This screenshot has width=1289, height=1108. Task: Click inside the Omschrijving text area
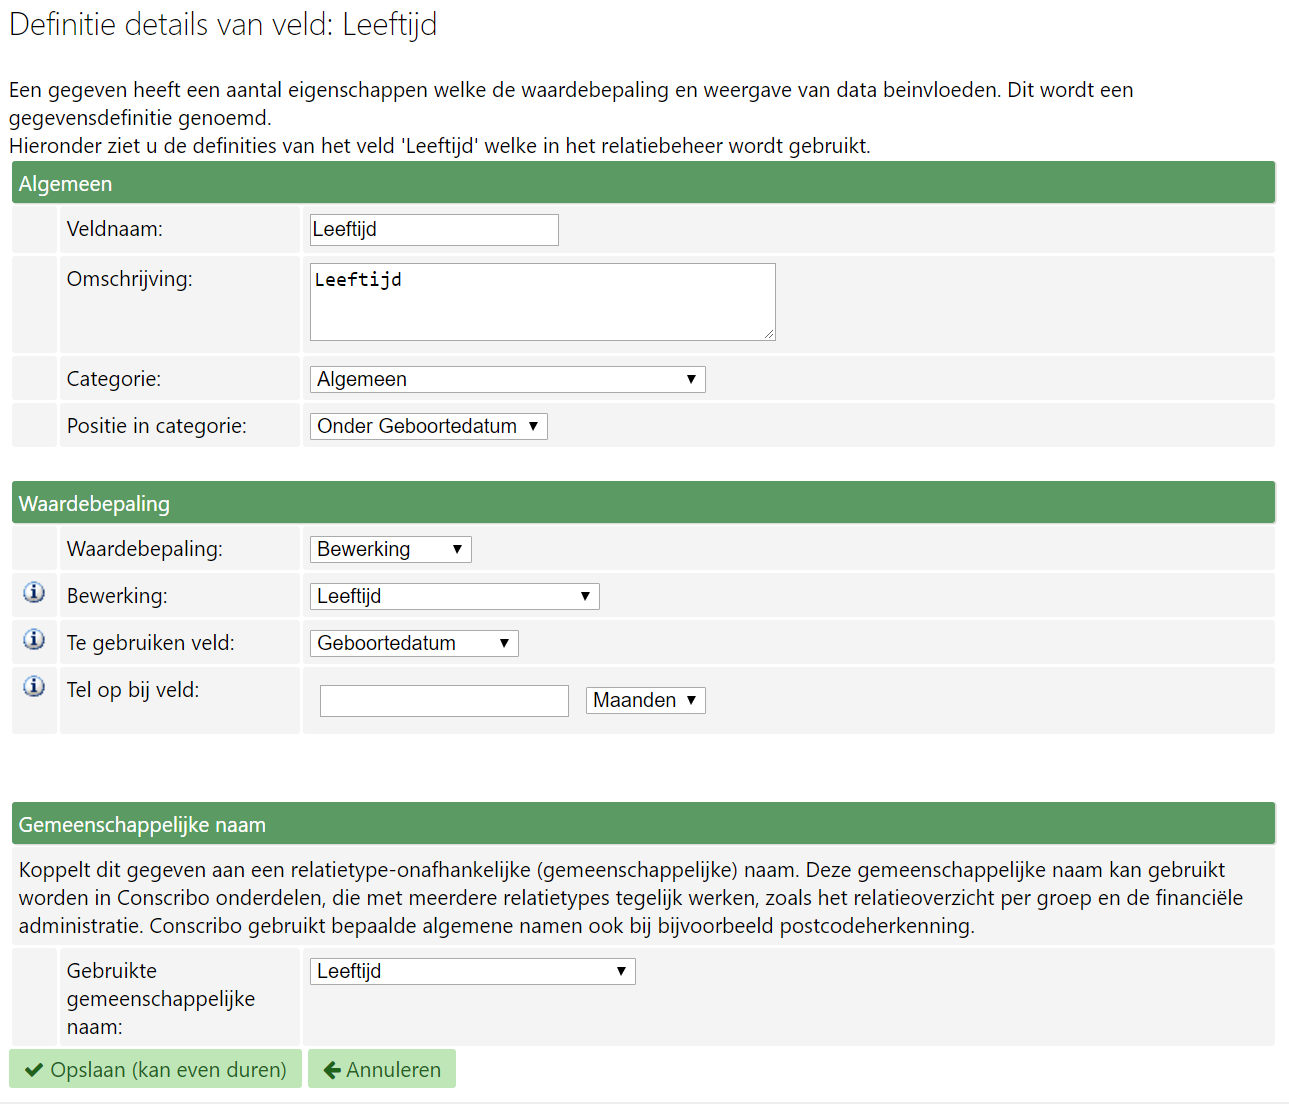coord(542,302)
